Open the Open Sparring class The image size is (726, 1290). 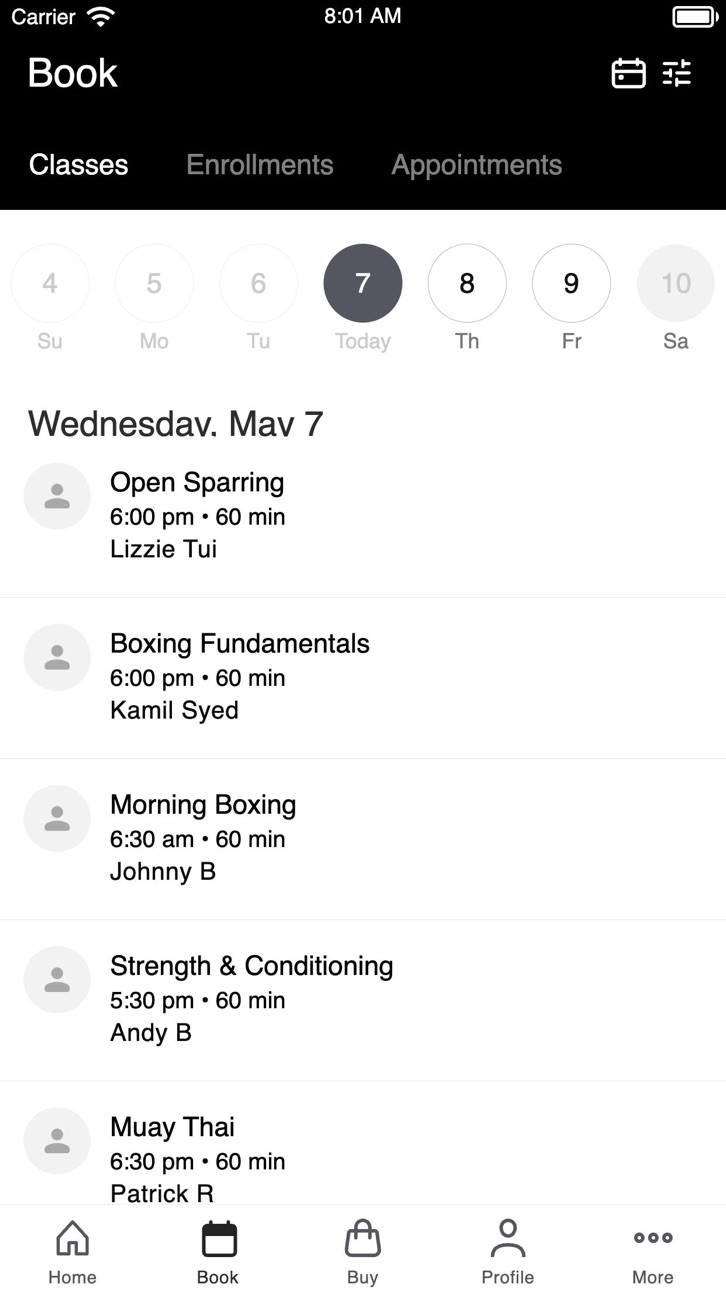tap(363, 516)
